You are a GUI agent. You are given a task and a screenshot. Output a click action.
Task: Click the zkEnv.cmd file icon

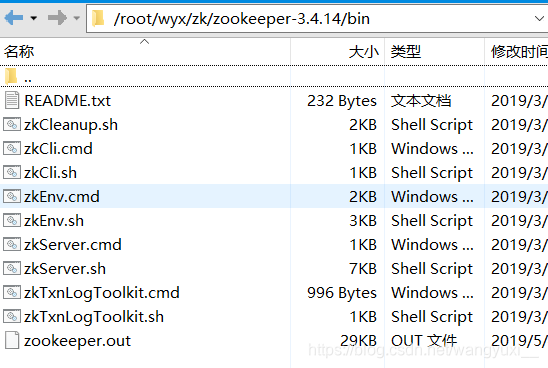(12, 196)
